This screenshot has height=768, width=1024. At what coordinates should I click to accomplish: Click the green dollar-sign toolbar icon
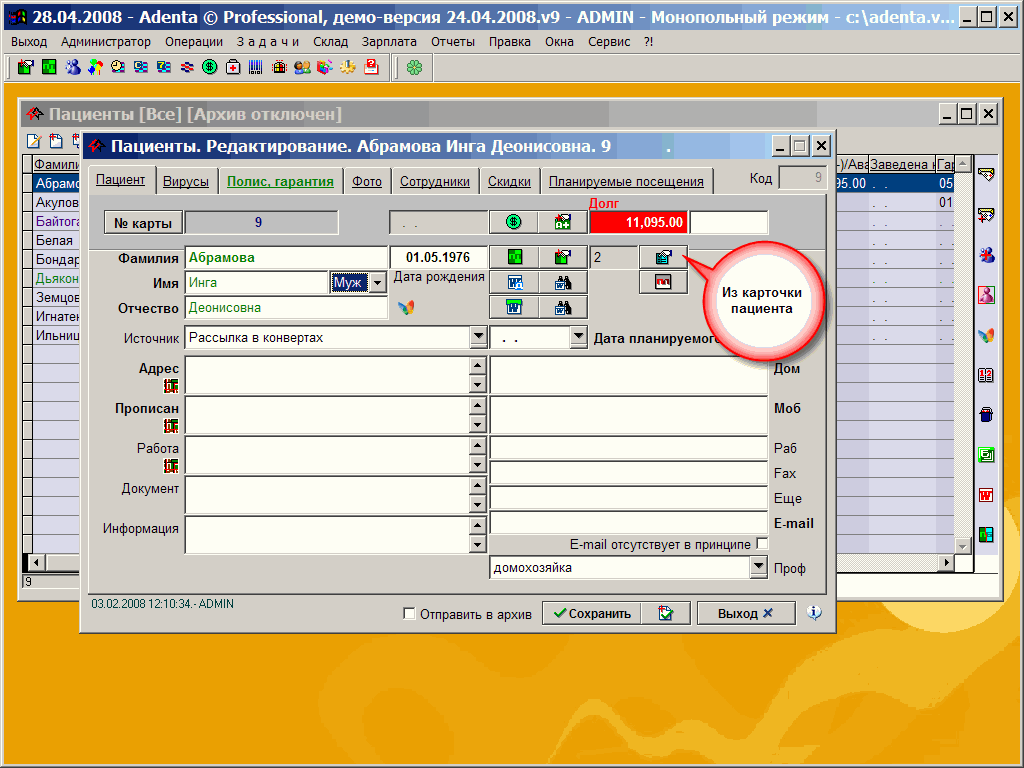coord(209,67)
